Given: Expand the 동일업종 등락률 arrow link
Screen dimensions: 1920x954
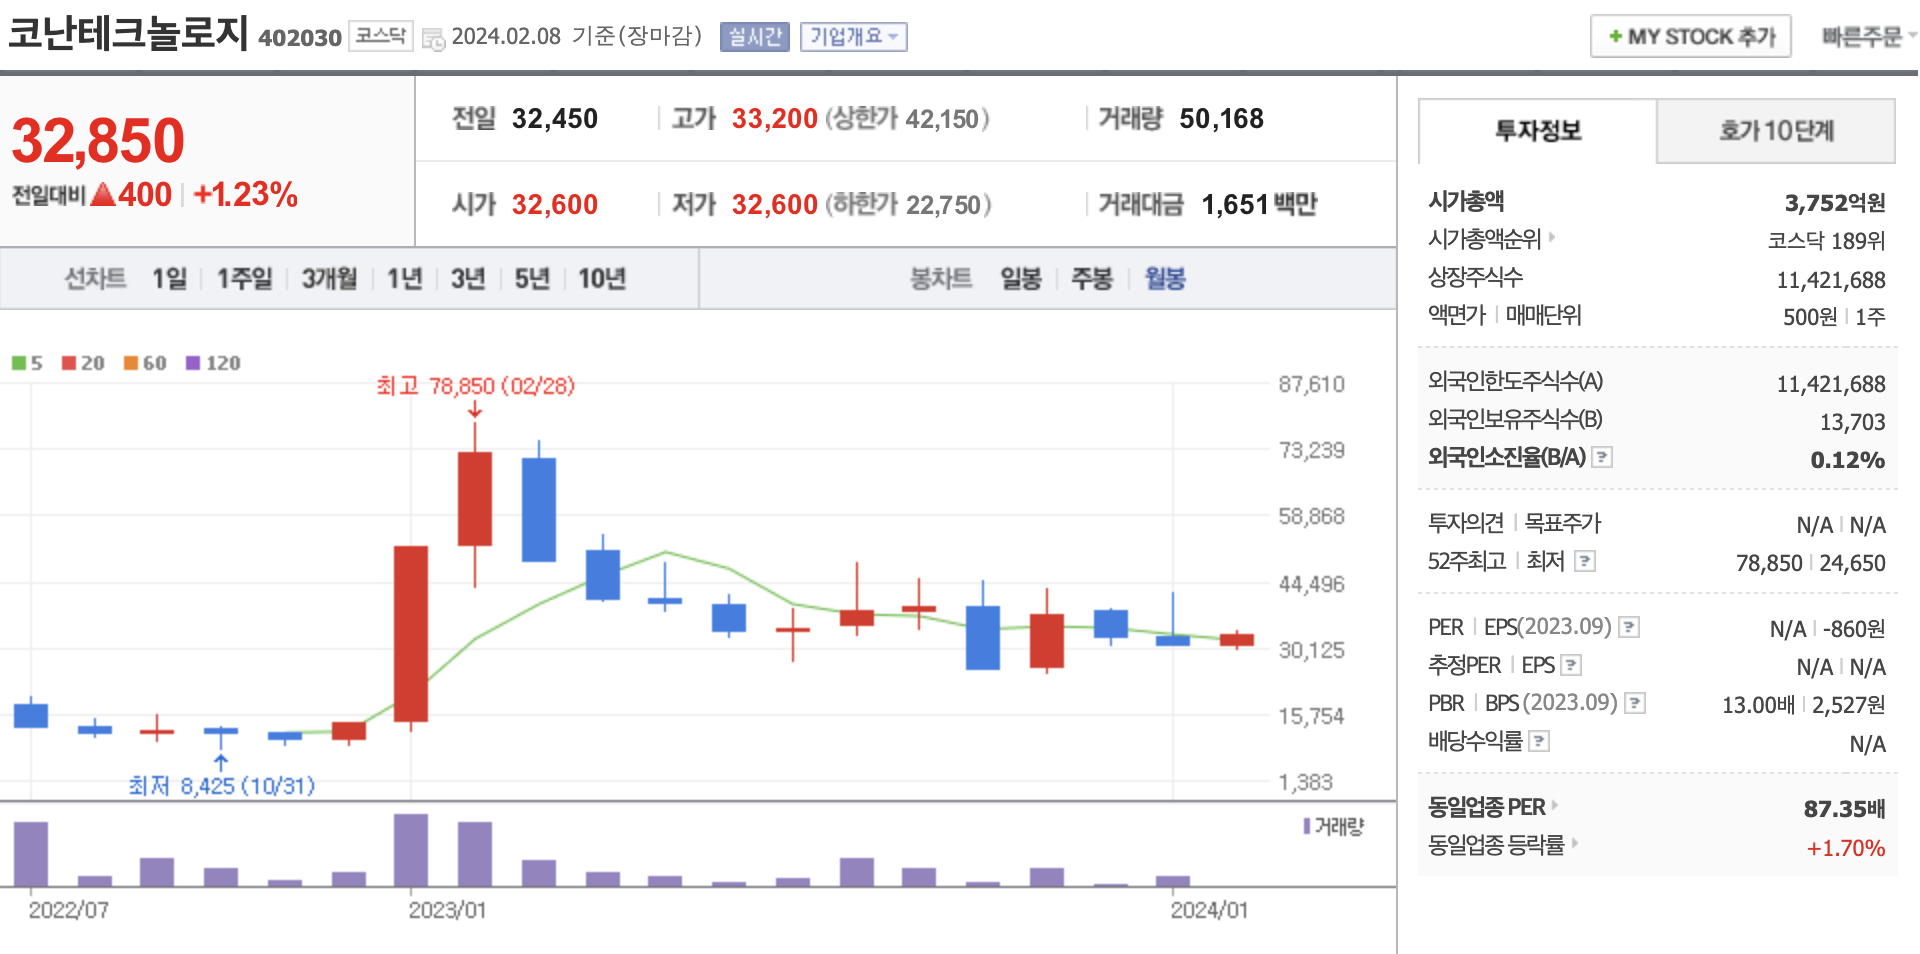Looking at the screenshot, I should point(1575,843).
